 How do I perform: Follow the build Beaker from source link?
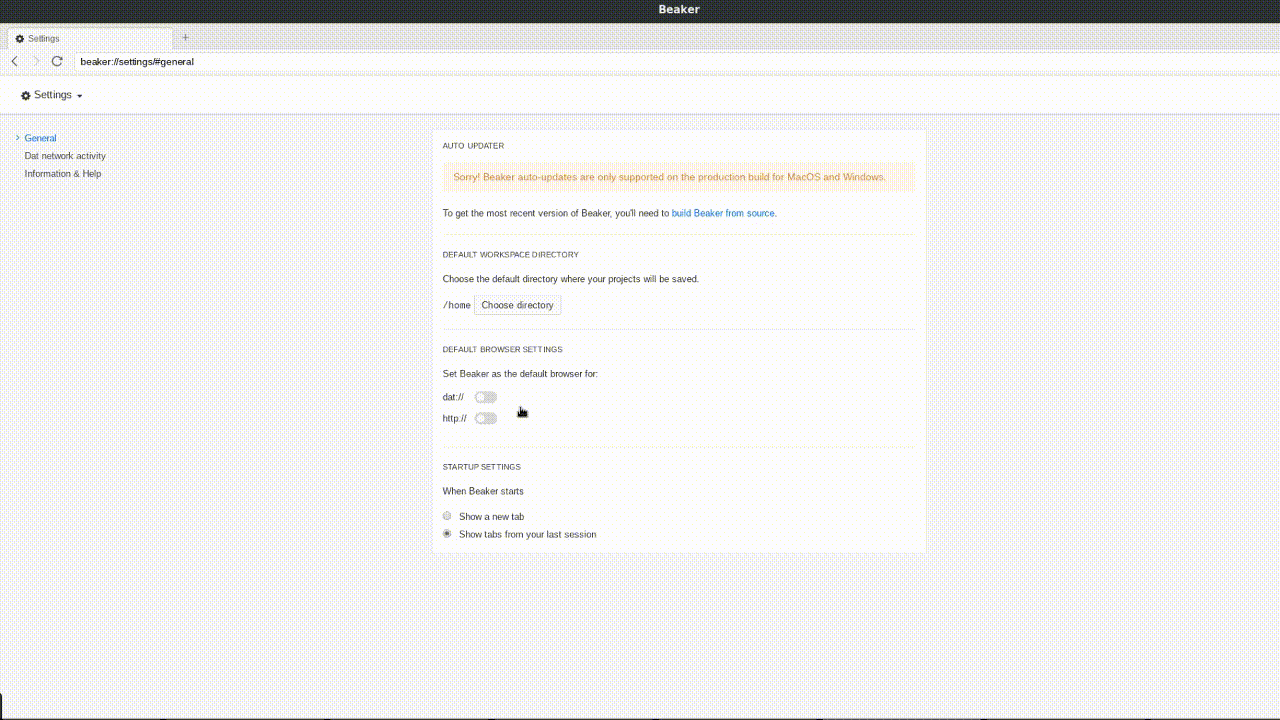coord(722,213)
